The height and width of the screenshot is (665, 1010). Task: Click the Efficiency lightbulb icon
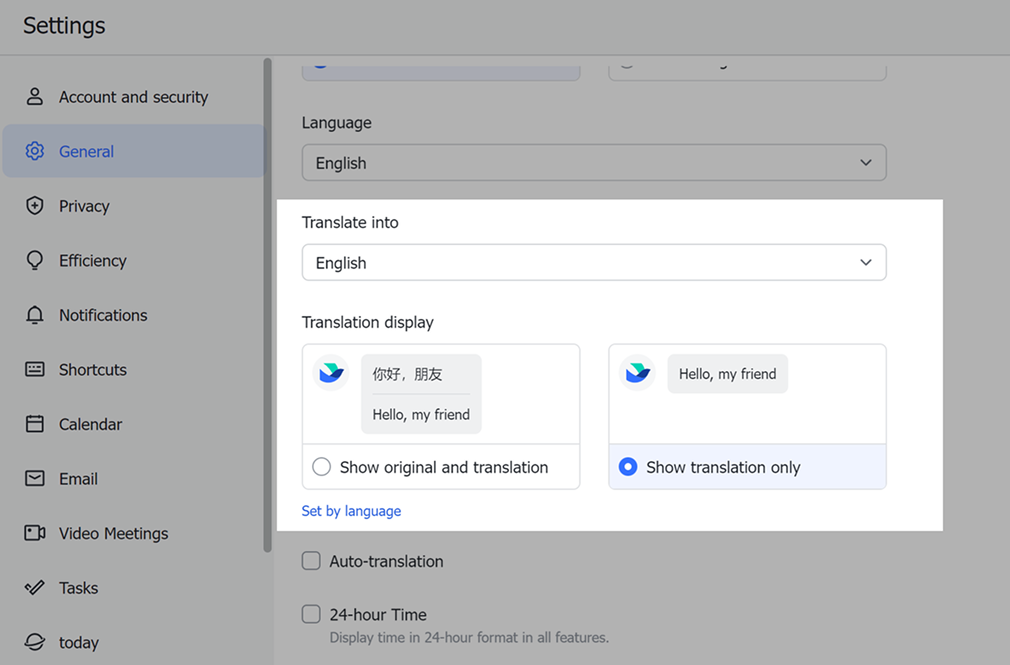[35, 260]
